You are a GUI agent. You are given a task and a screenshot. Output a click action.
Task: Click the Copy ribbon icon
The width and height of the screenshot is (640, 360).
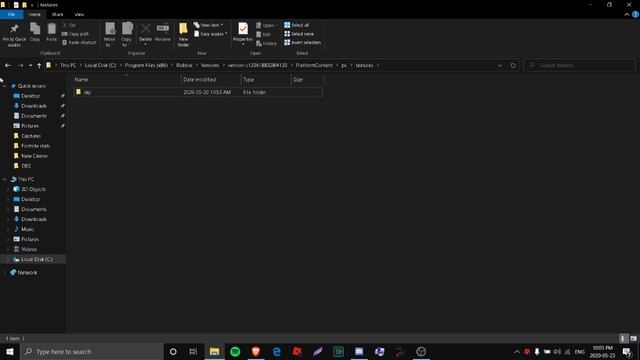point(35,29)
